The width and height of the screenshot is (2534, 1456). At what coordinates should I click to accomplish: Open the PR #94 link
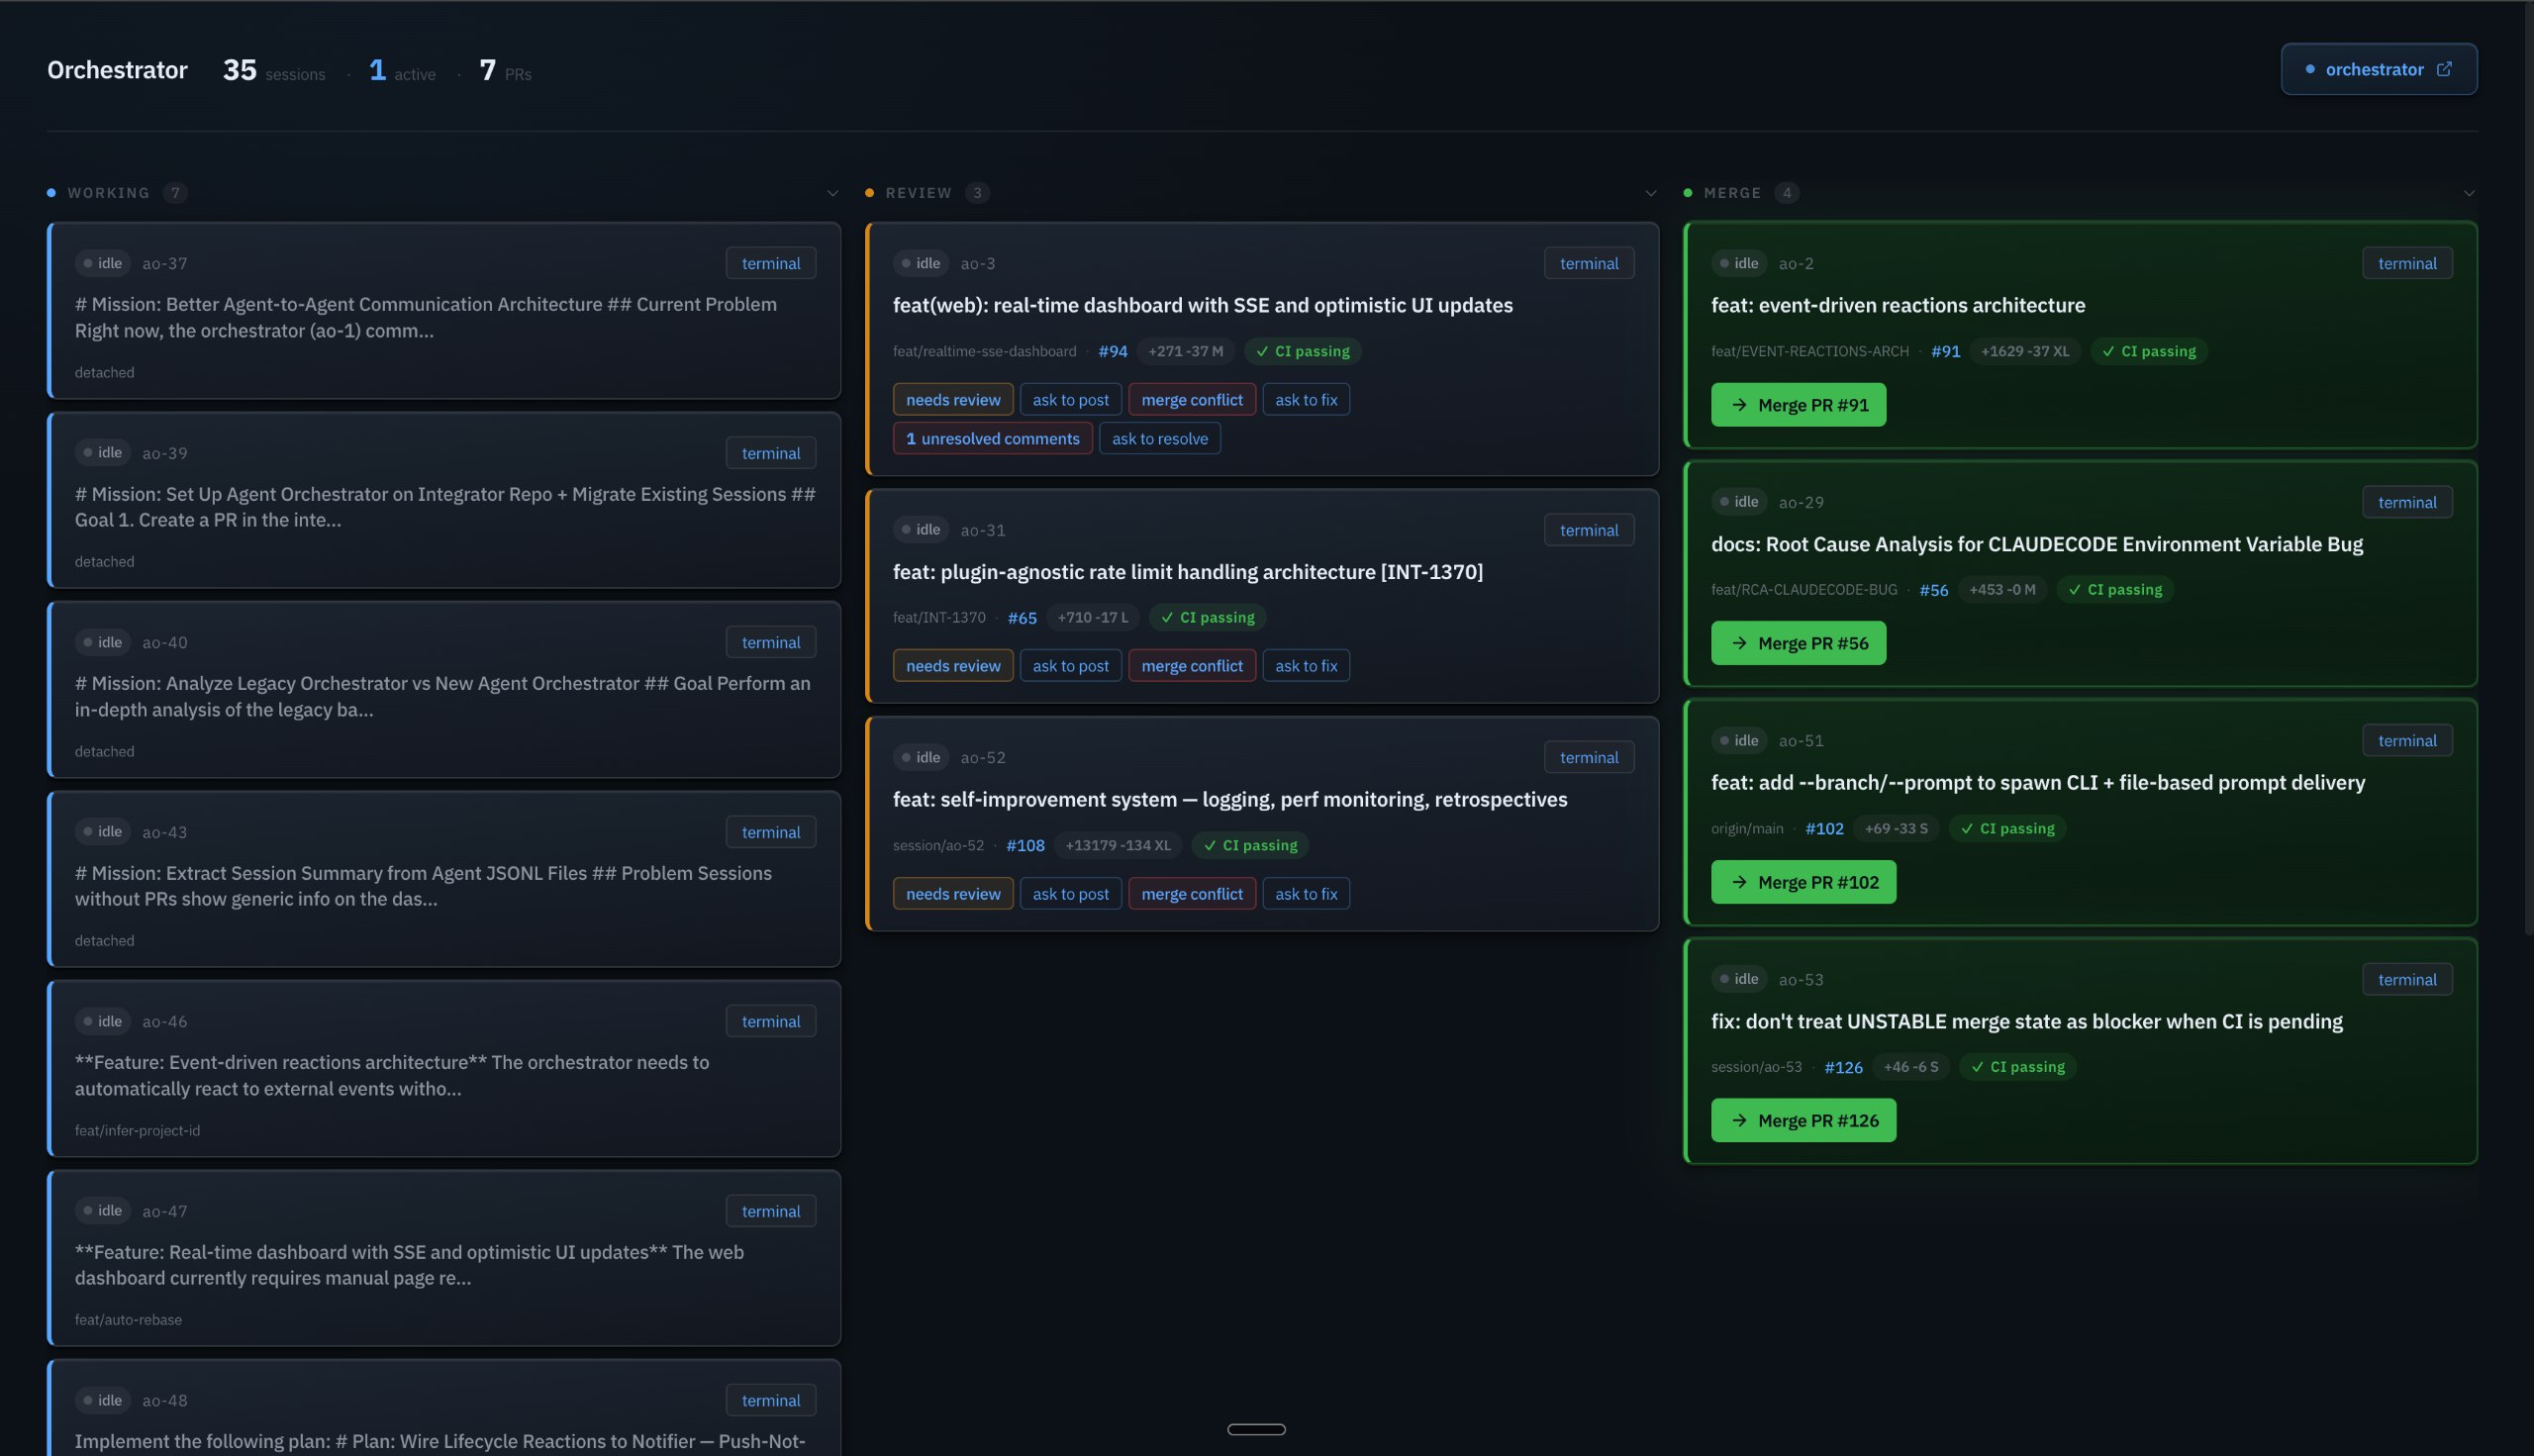(1112, 351)
